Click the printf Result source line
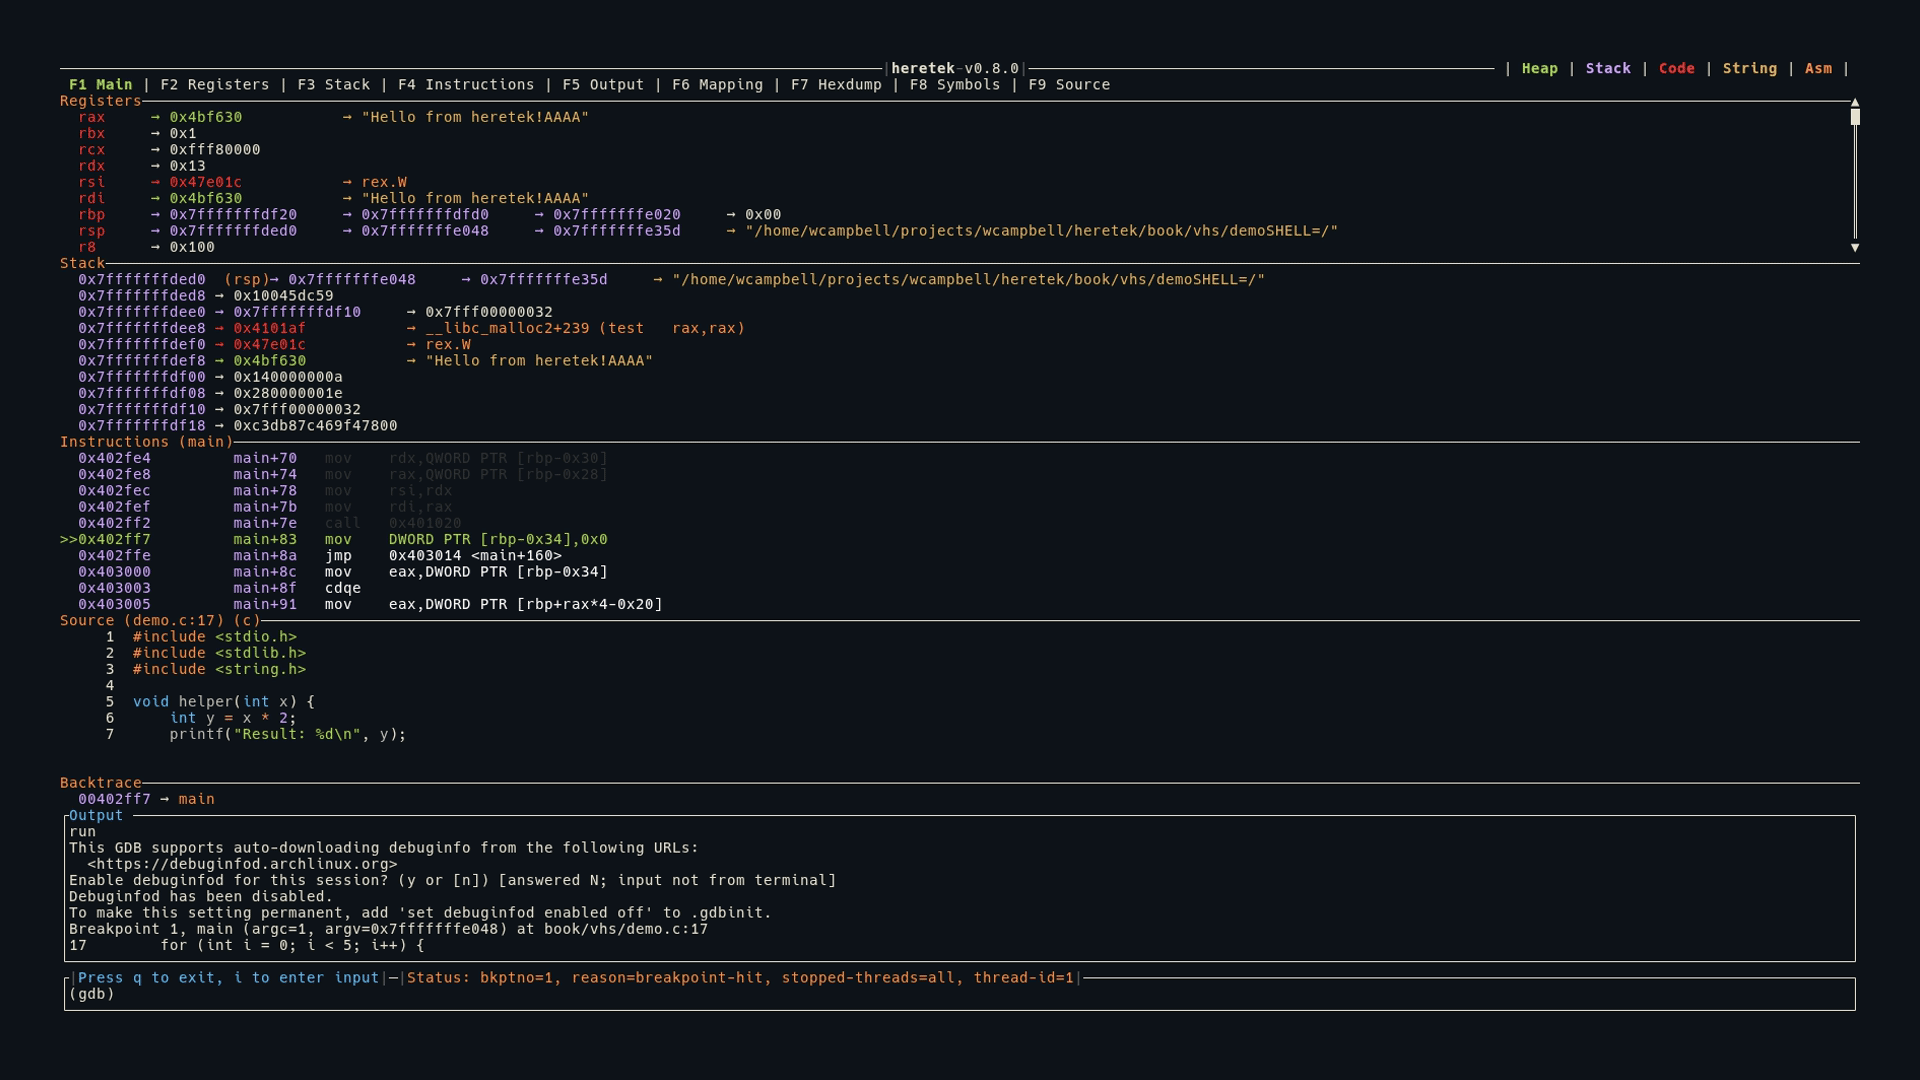This screenshot has width=1920, height=1080. (x=288, y=735)
